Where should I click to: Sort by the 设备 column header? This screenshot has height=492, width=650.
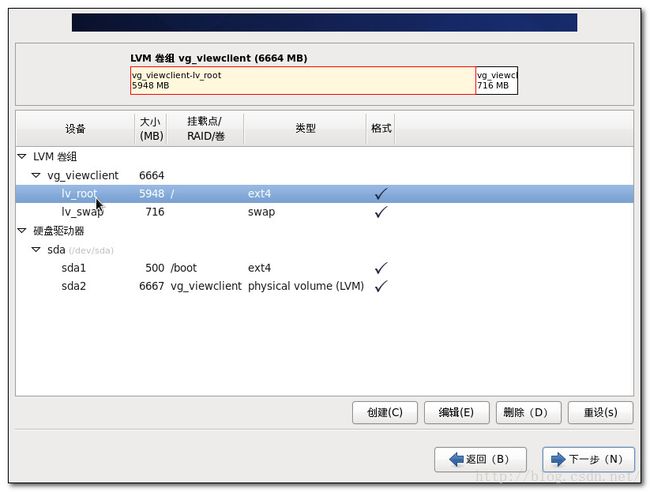(x=75, y=128)
